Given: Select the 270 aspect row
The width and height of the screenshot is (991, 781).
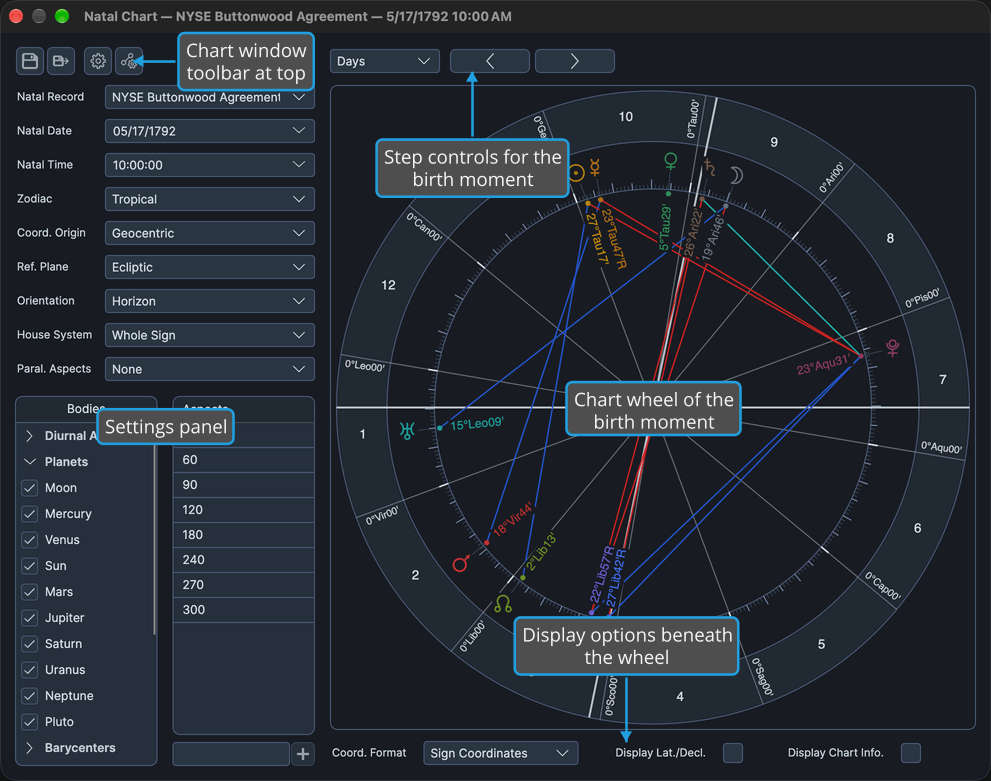Looking at the screenshot, I should [244, 584].
